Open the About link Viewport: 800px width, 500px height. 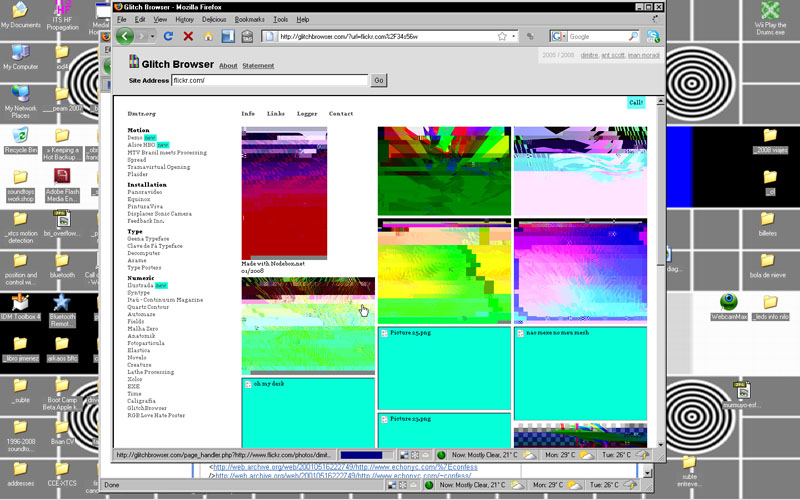(x=228, y=65)
